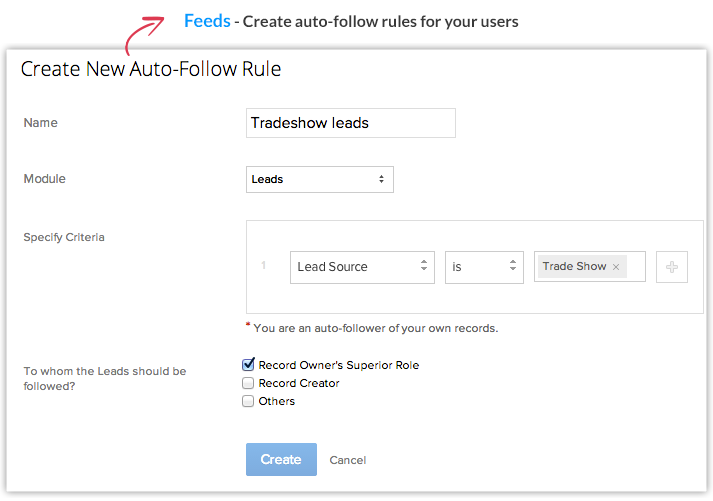The height and width of the screenshot is (501, 713).
Task: Cancel the auto-follow rule creation
Action: pos(347,460)
